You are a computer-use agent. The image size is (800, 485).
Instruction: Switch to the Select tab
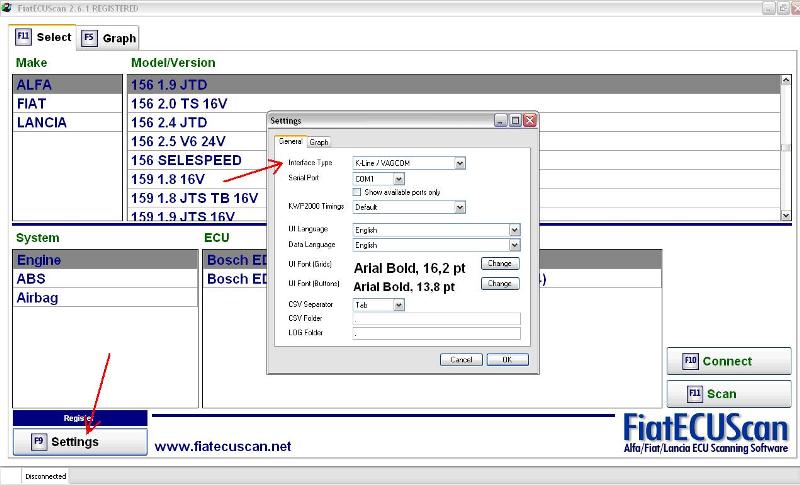[x=42, y=37]
